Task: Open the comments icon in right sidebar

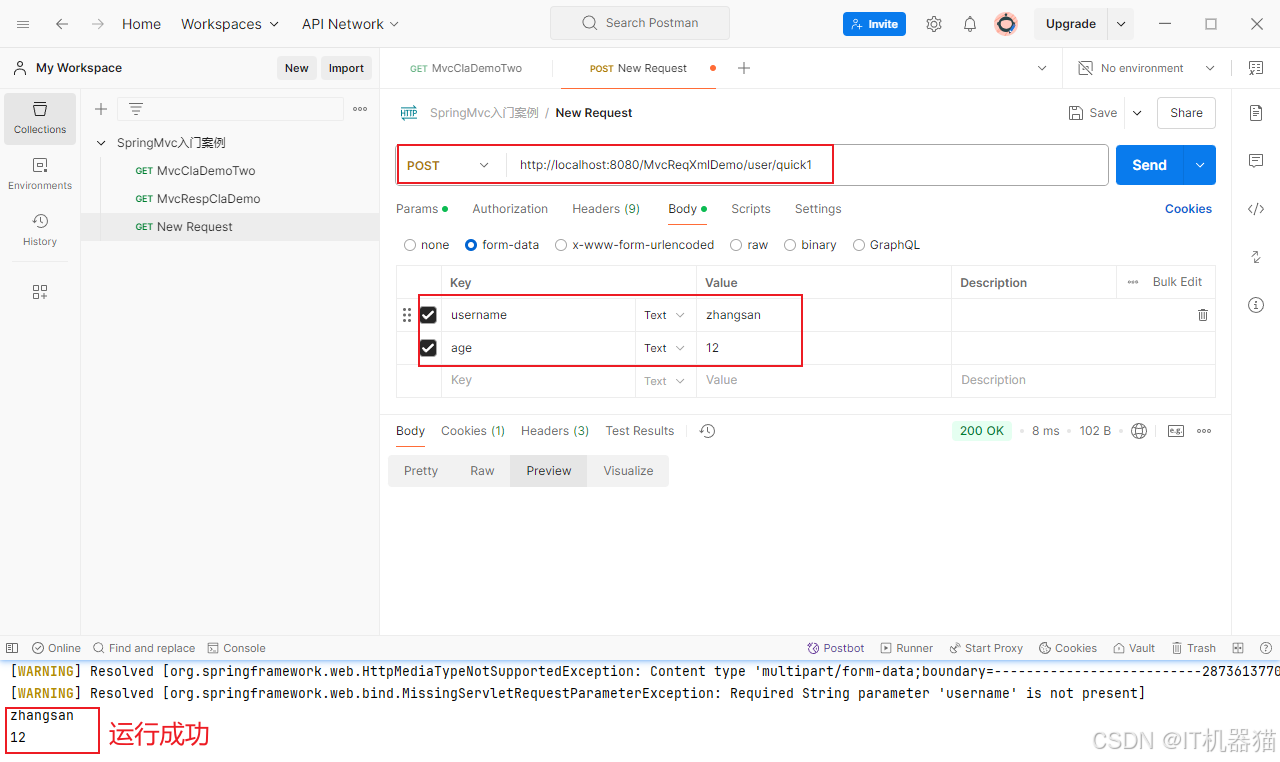Action: click(1256, 161)
